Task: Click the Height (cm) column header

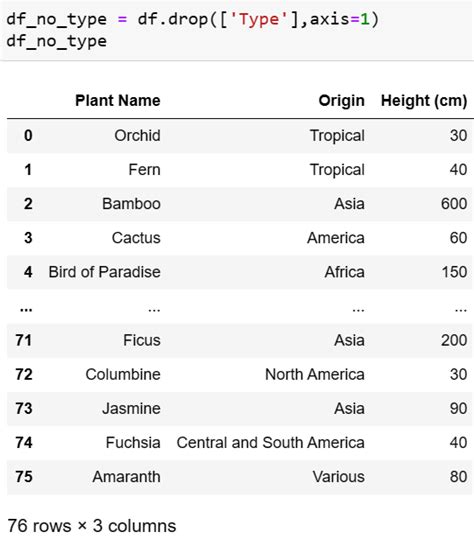Action: tap(424, 101)
